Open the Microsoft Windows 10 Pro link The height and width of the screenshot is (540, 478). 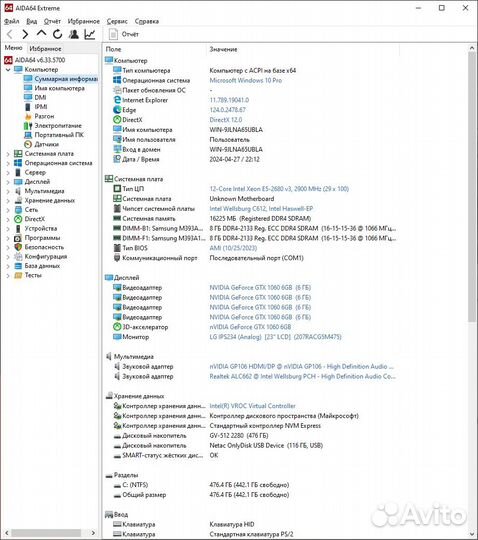pyautogui.click(x=246, y=80)
